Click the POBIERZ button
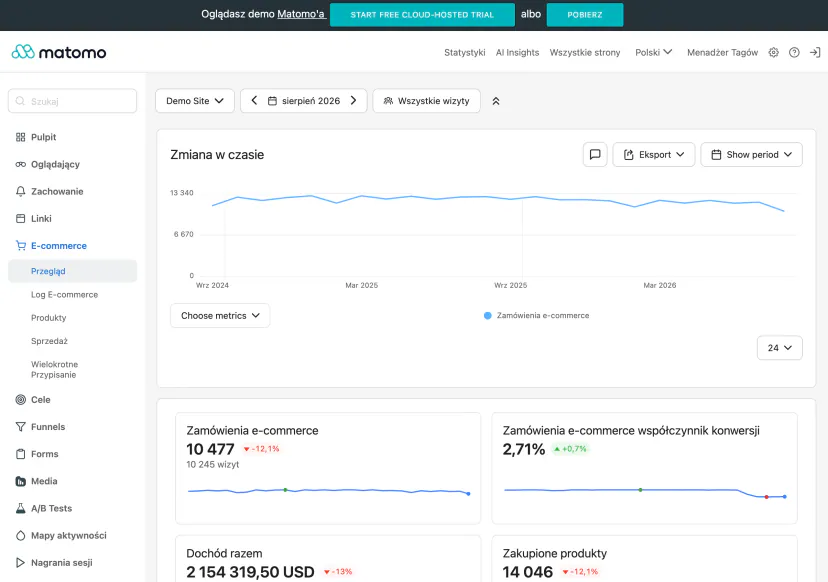828x582 pixels. 585,15
